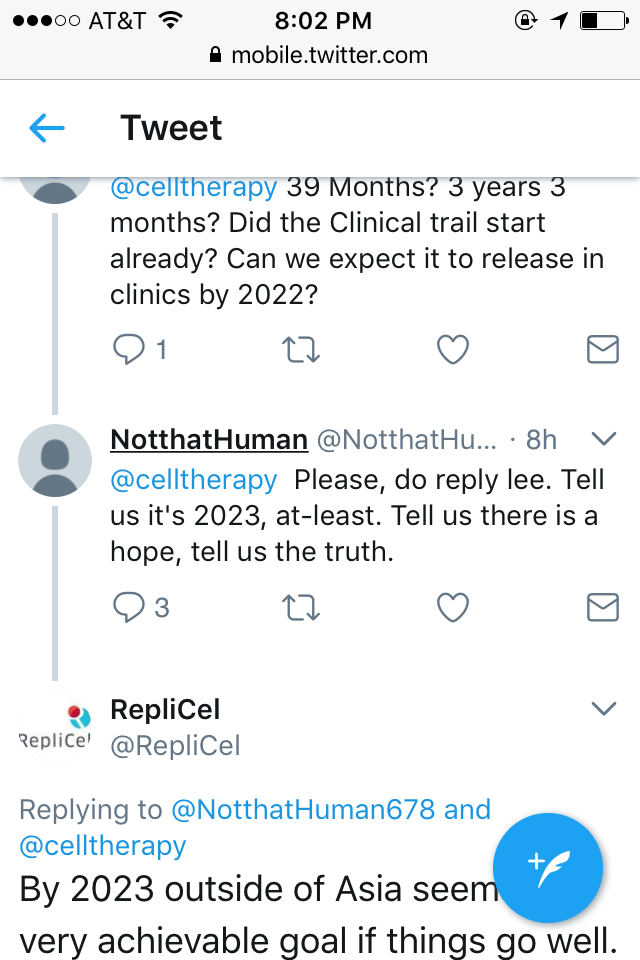This screenshot has height=960, width=640.
Task: Open NotthatHuman profile name link
Action: [209, 440]
